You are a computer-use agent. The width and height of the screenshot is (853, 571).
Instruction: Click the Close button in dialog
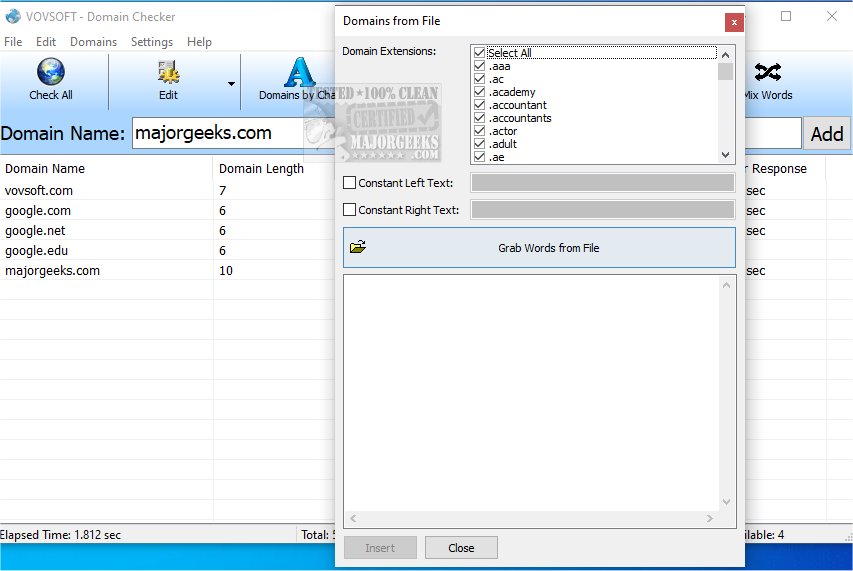[461, 548]
